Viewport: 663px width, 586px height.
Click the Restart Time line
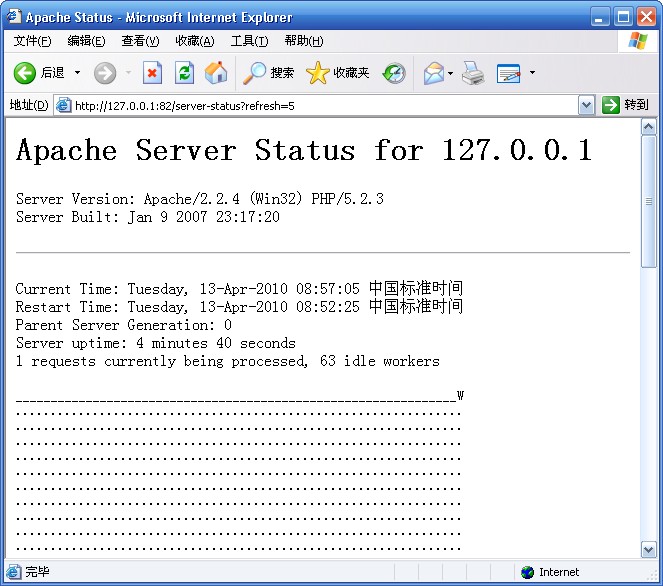pyautogui.click(x=239, y=307)
